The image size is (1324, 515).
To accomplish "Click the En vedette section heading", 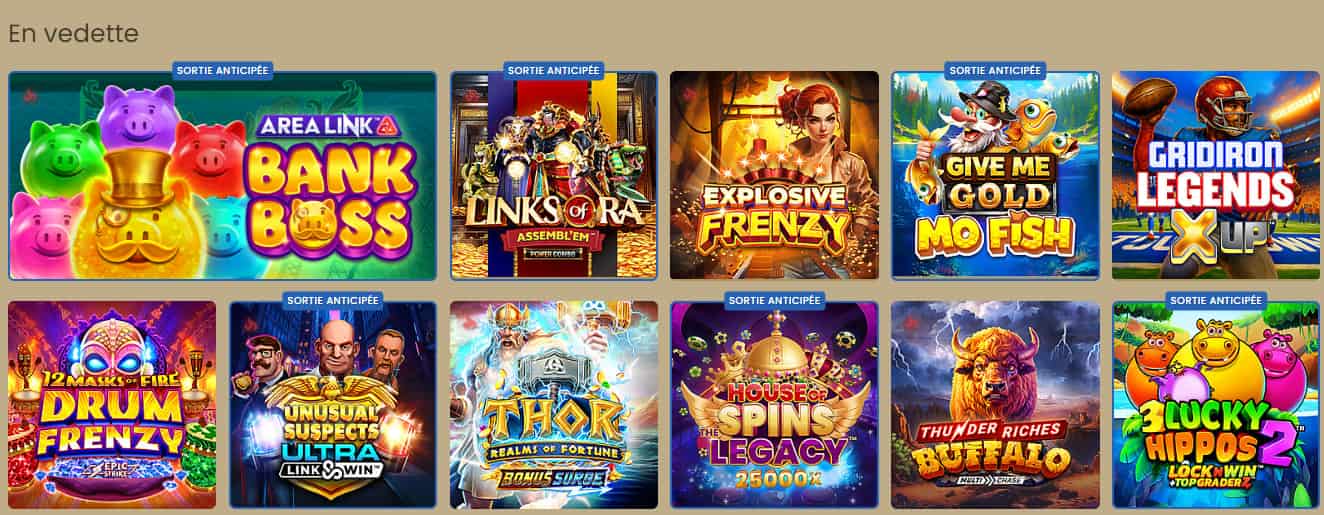I will 73,33.
